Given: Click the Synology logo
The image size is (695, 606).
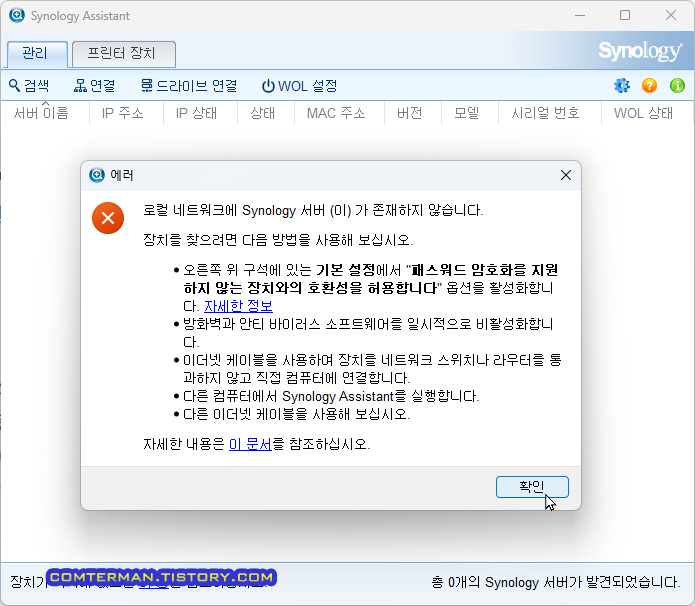Looking at the screenshot, I should pos(640,51).
